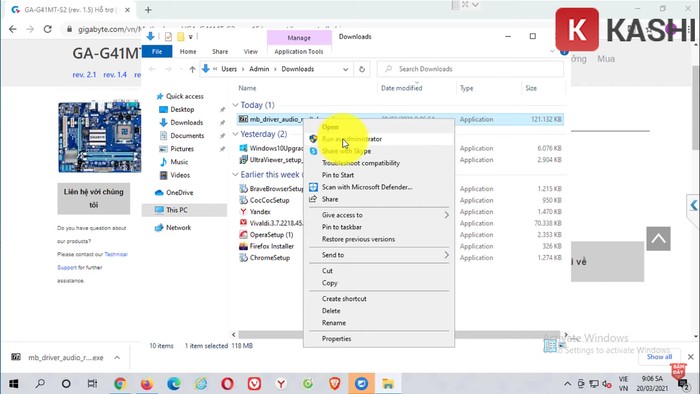The height and width of the screenshot is (394, 700).
Task: Collapse the Yesterday group
Action: (x=235, y=134)
